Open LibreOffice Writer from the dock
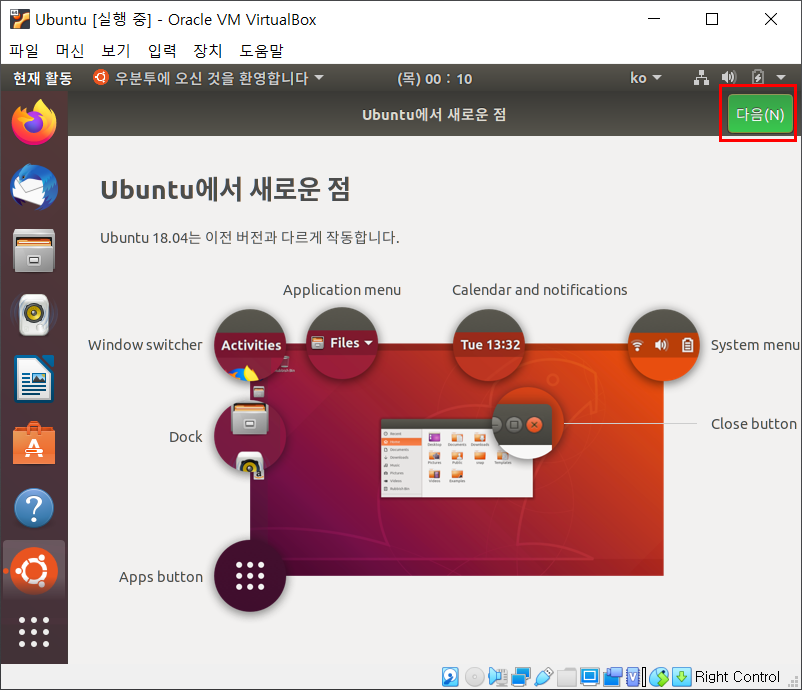This screenshot has width=802, height=690. [34, 379]
